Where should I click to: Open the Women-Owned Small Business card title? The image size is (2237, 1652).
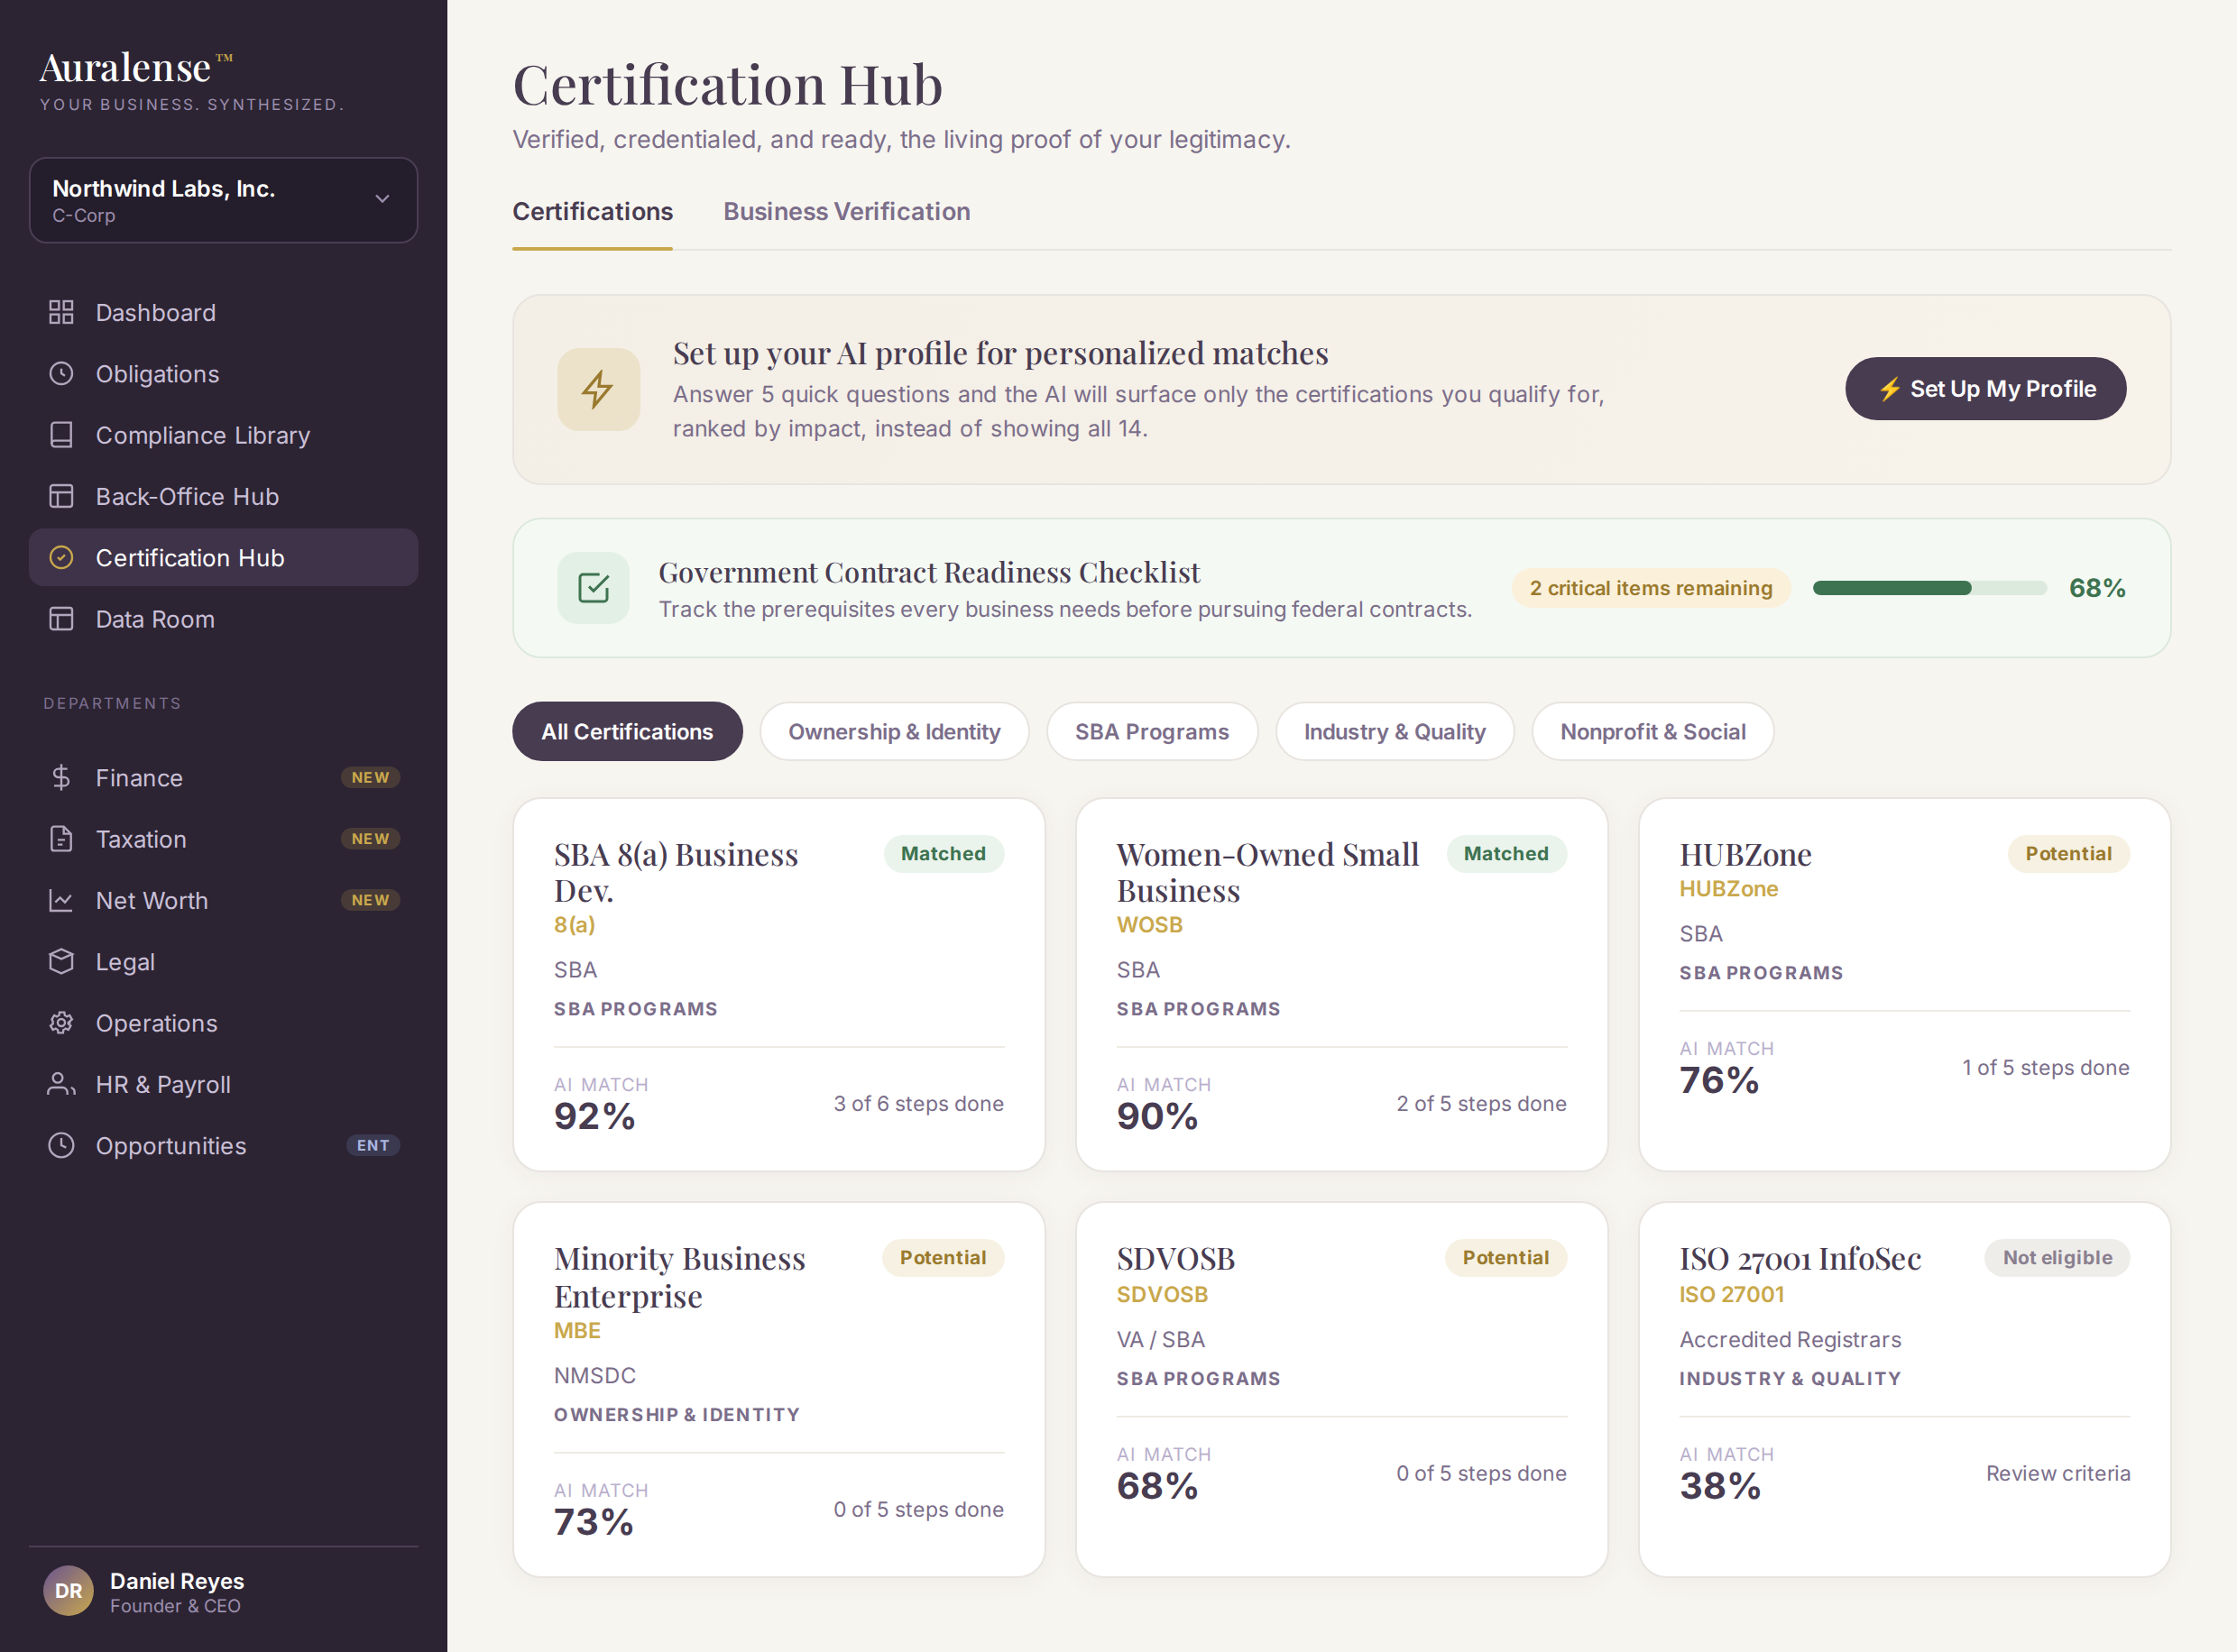tap(1267, 872)
